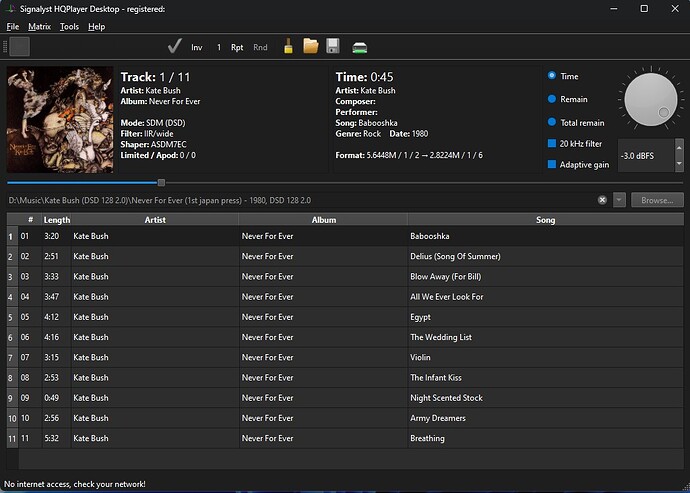The image size is (690, 493).
Task: Open the Matrix menu
Action: (39, 27)
